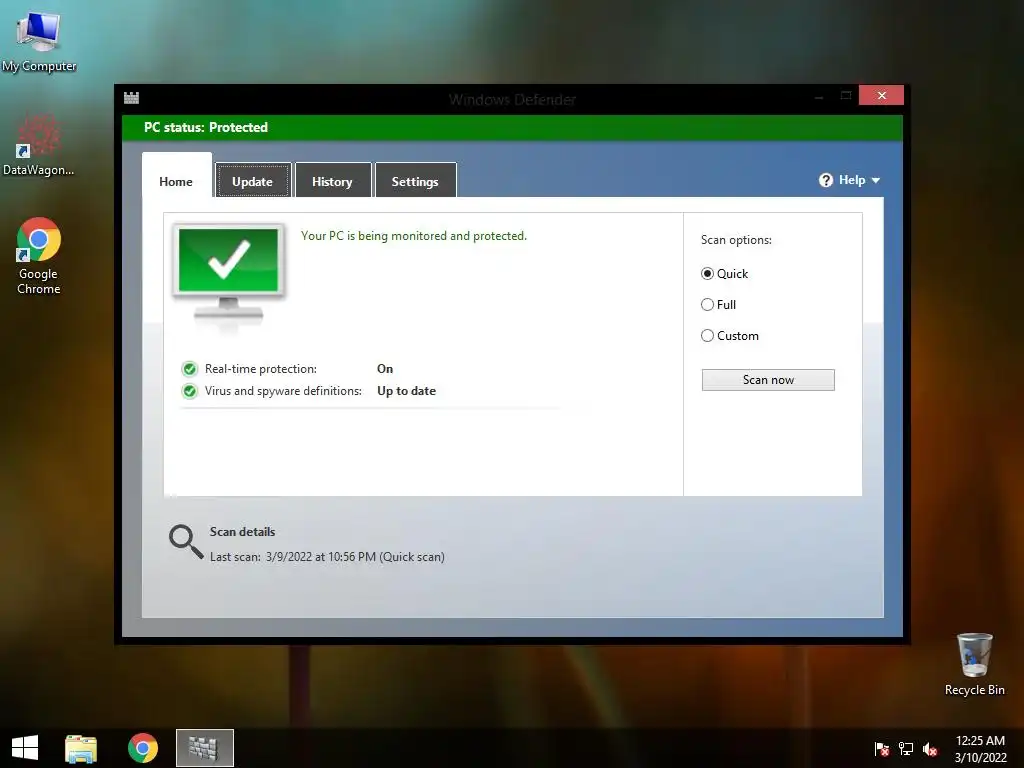Click the Windows Defender title bar text
Viewport: 1024px width, 768px height.
coord(512,99)
